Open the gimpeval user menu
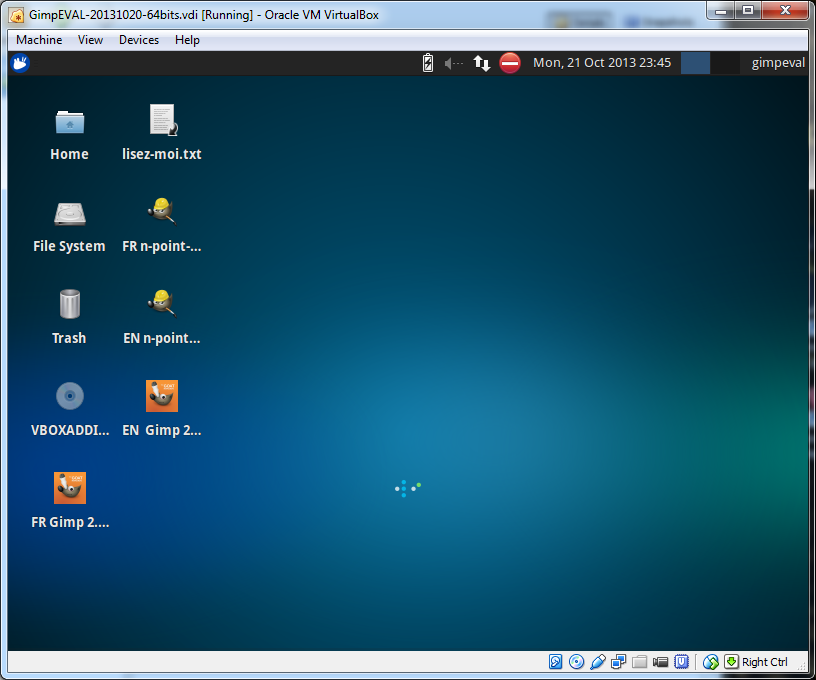Image resolution: width=816 pixels, height=680 pixels. (x=777, y=63)
